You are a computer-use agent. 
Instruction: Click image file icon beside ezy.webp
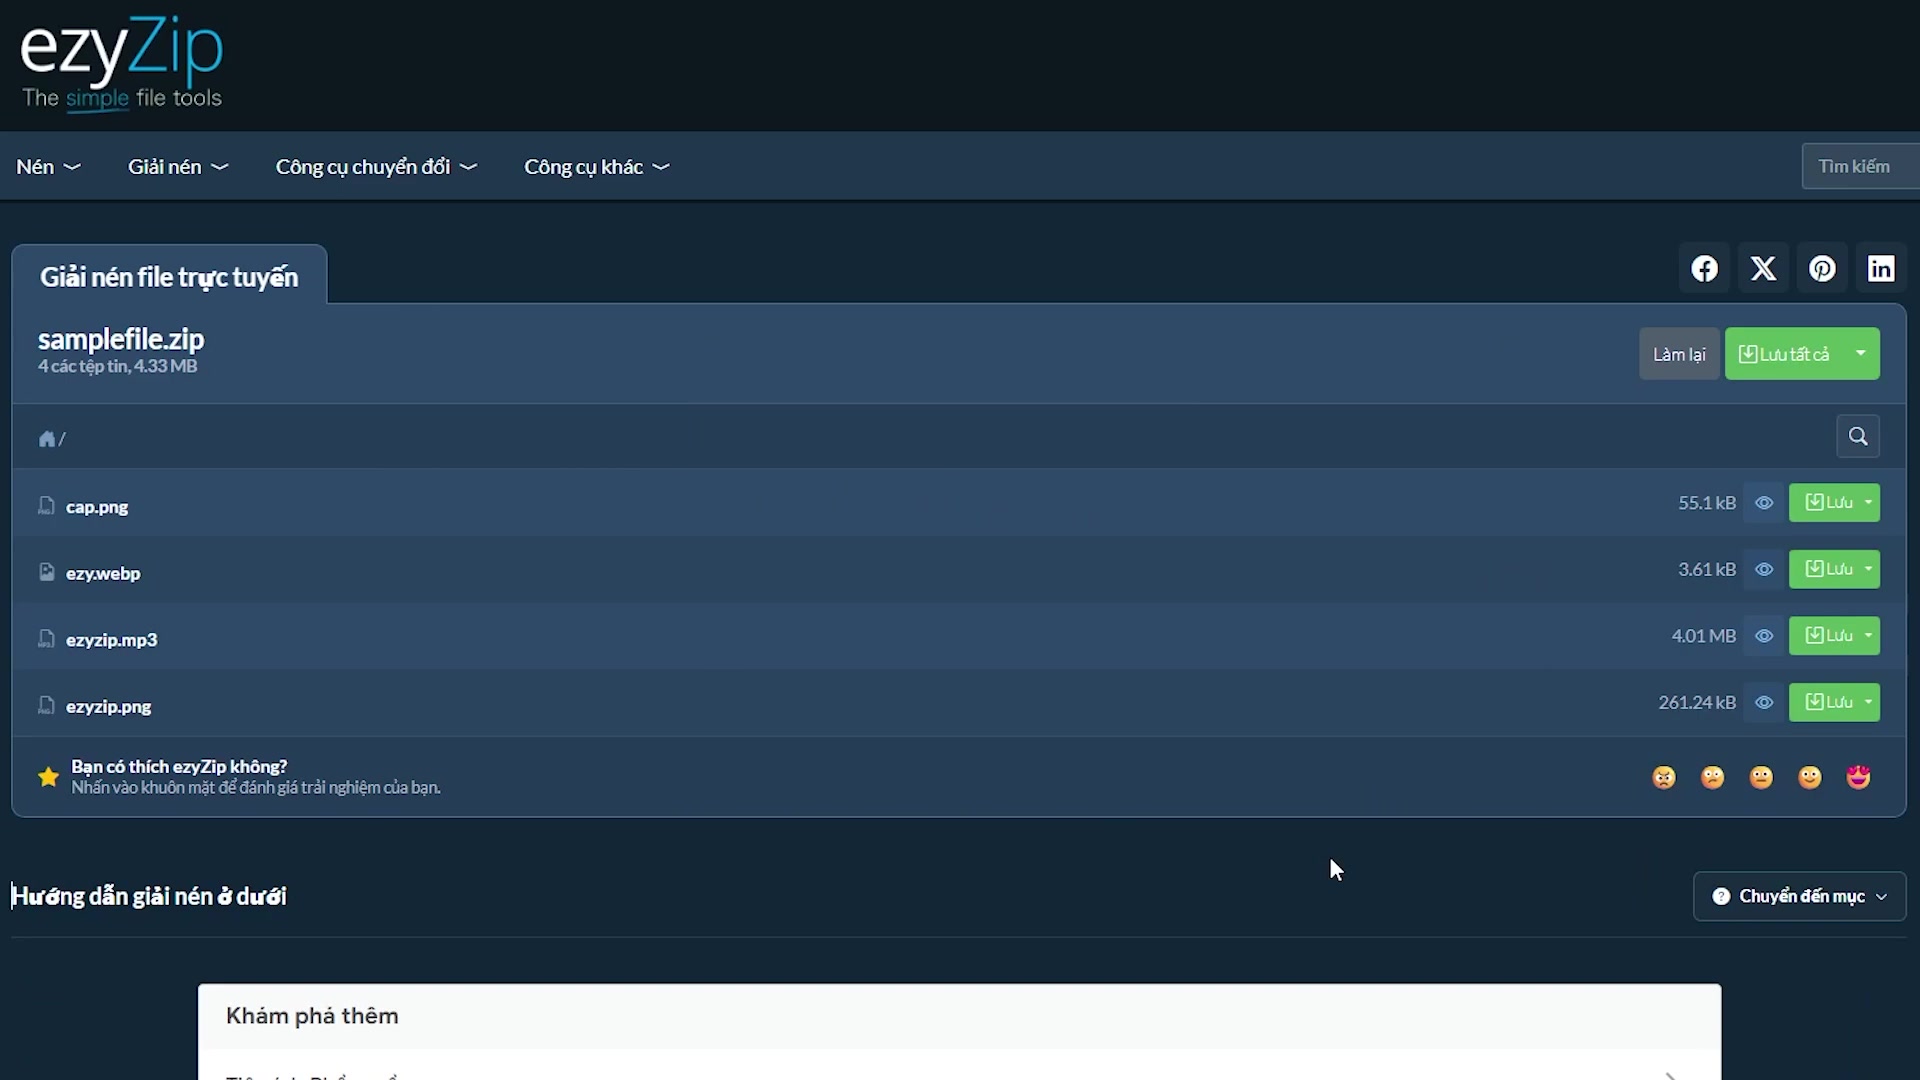click(46, 572)
